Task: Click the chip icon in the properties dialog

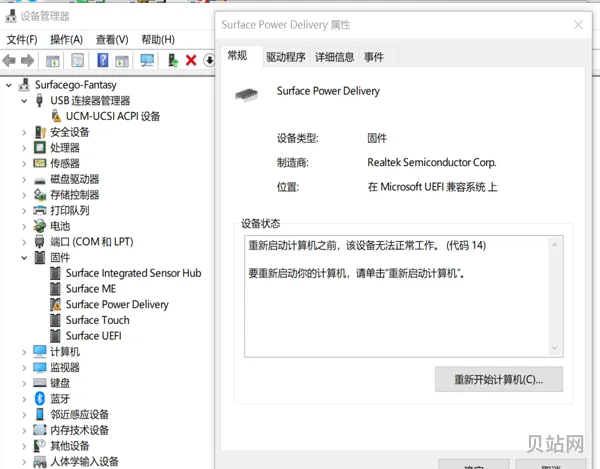Action: (x=246, y=94)
